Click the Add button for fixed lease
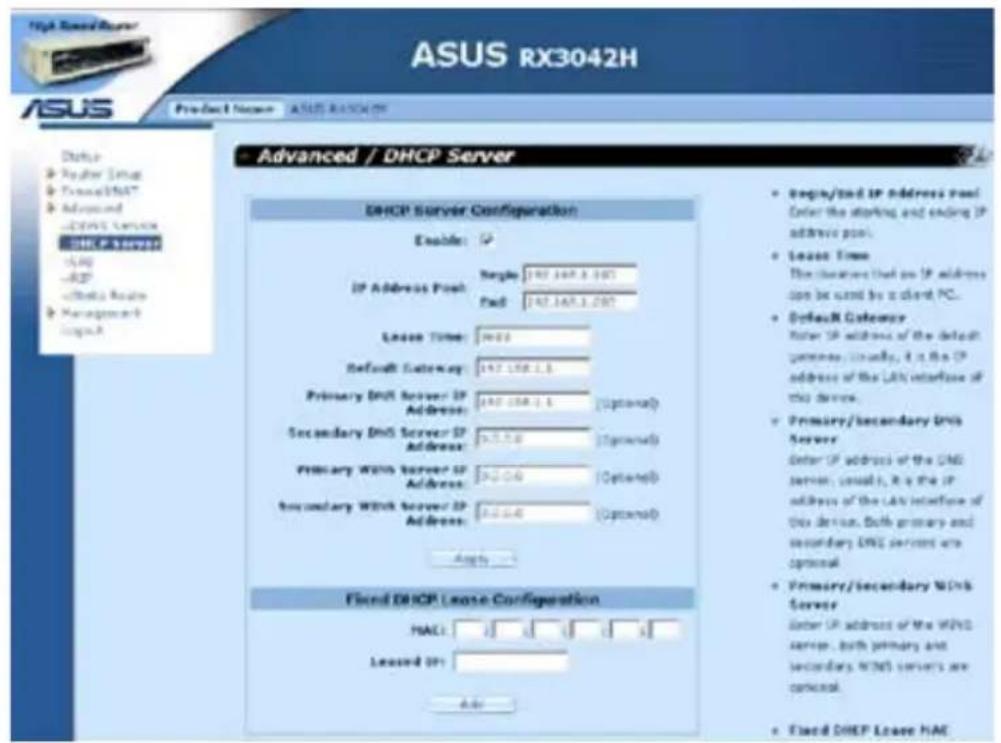The height and width of the screenshot is (743, 1001). tap(472, 703)
